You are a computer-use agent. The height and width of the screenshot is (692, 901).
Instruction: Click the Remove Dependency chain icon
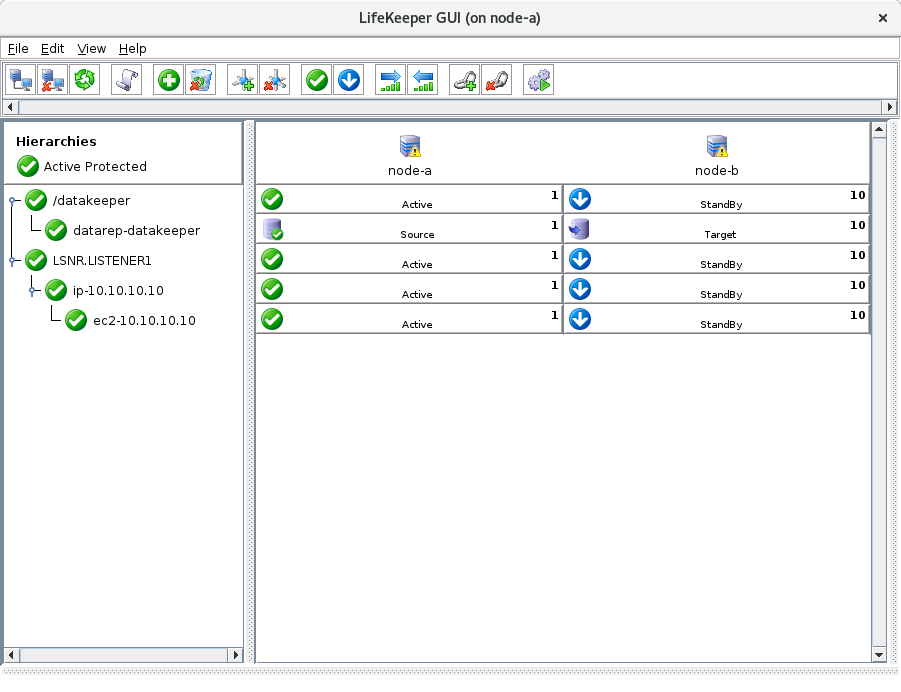click(x=496, y=80)
